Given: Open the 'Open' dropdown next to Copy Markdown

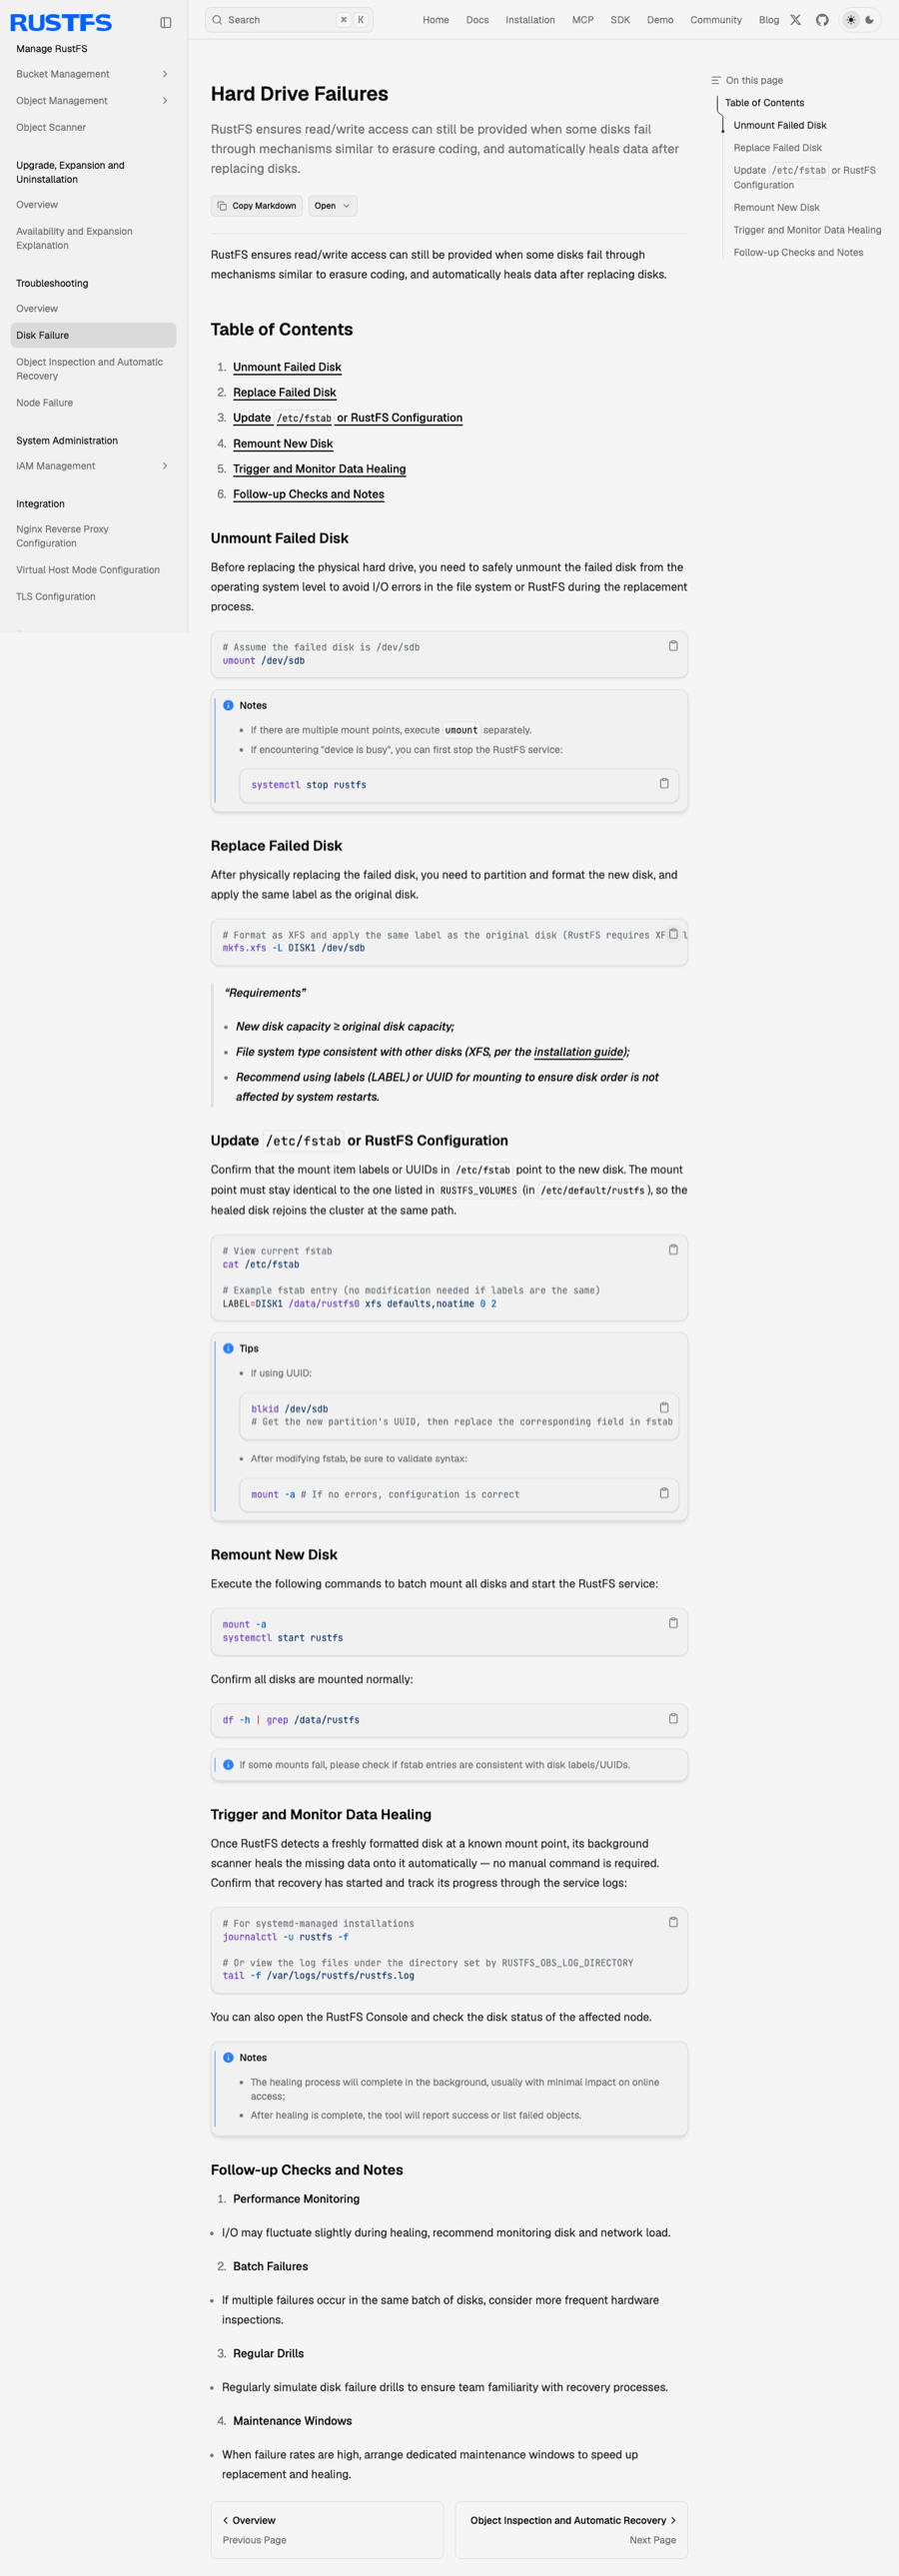Looking at the screenshot, I should pyautogui.click(x=332, y=206).
